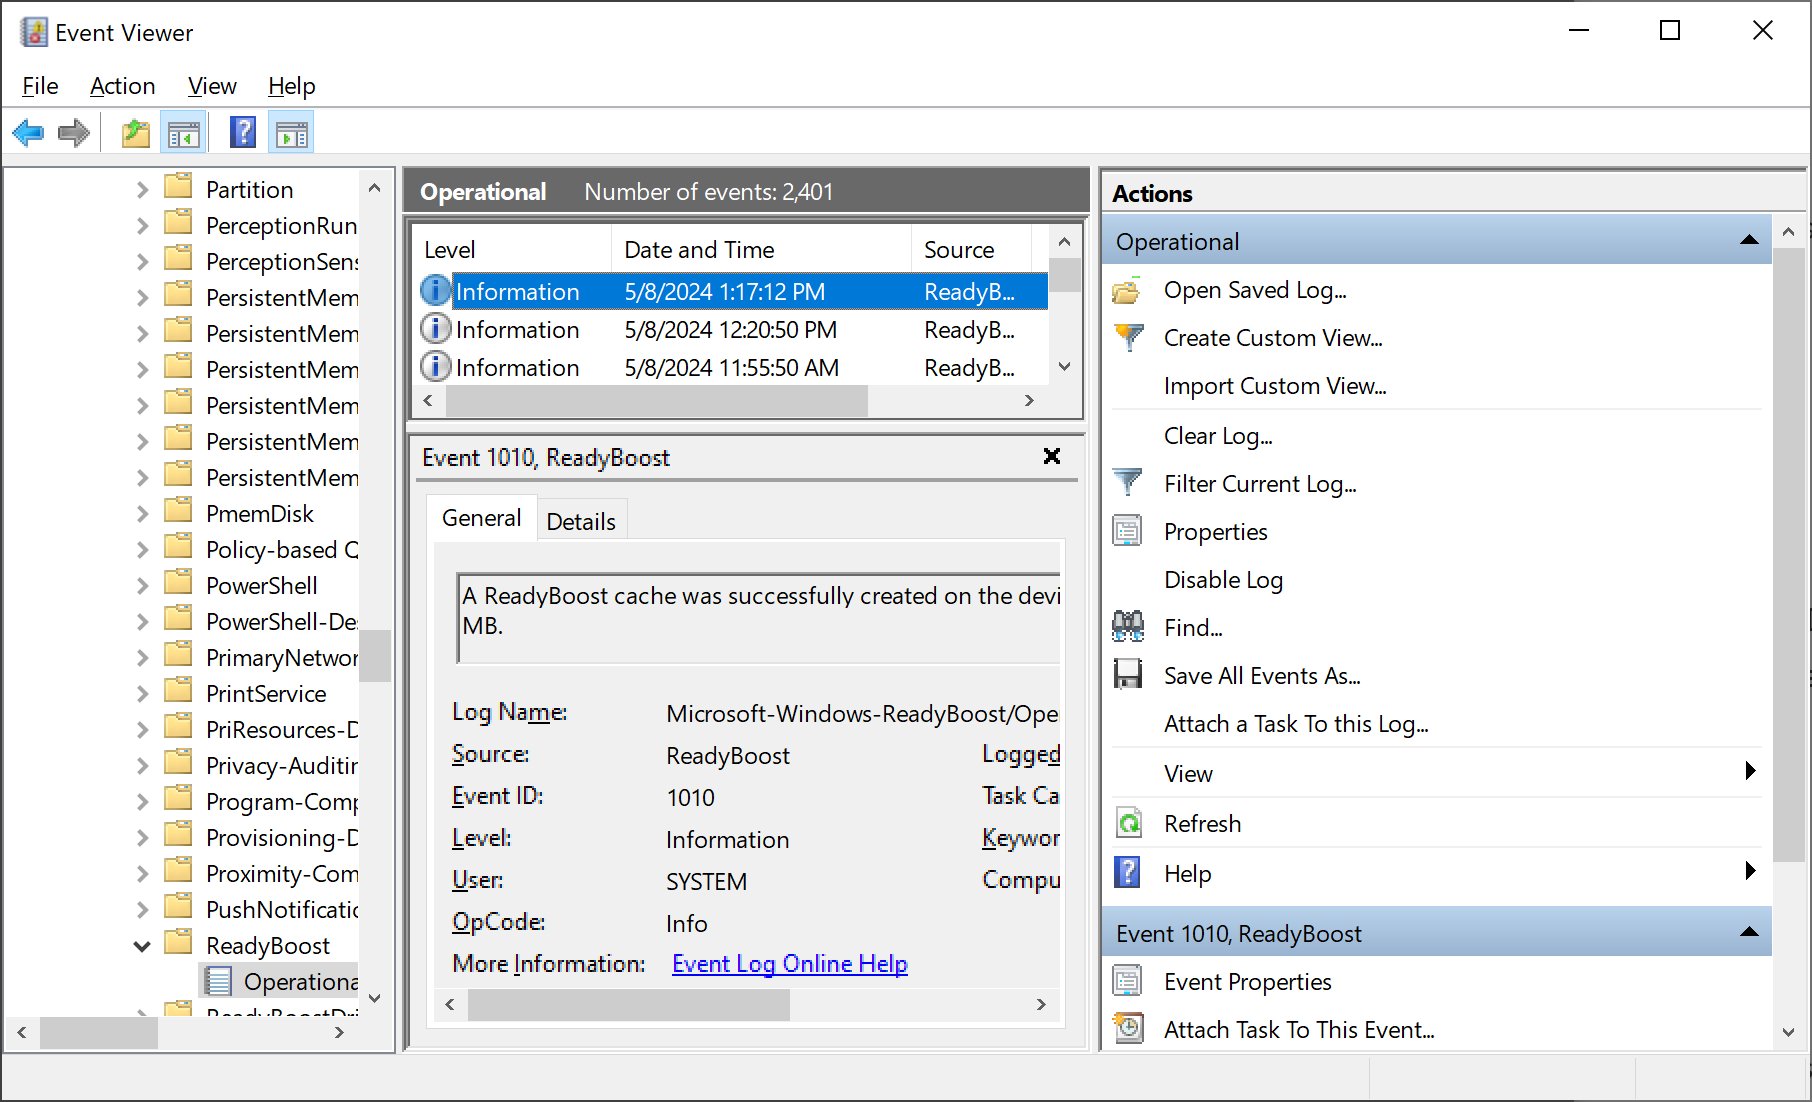Expand the Partition tree node
Image resolution: width=1812 pixels, height=1102 pixels.
point(142,189)
